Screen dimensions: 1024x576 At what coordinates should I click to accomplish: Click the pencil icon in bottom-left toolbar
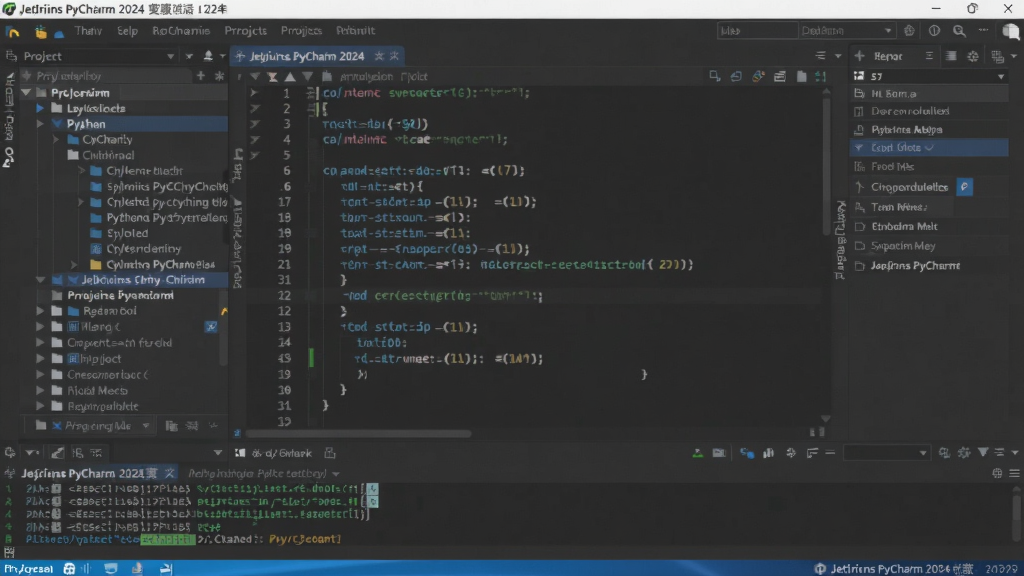click(x=57, y=453)
